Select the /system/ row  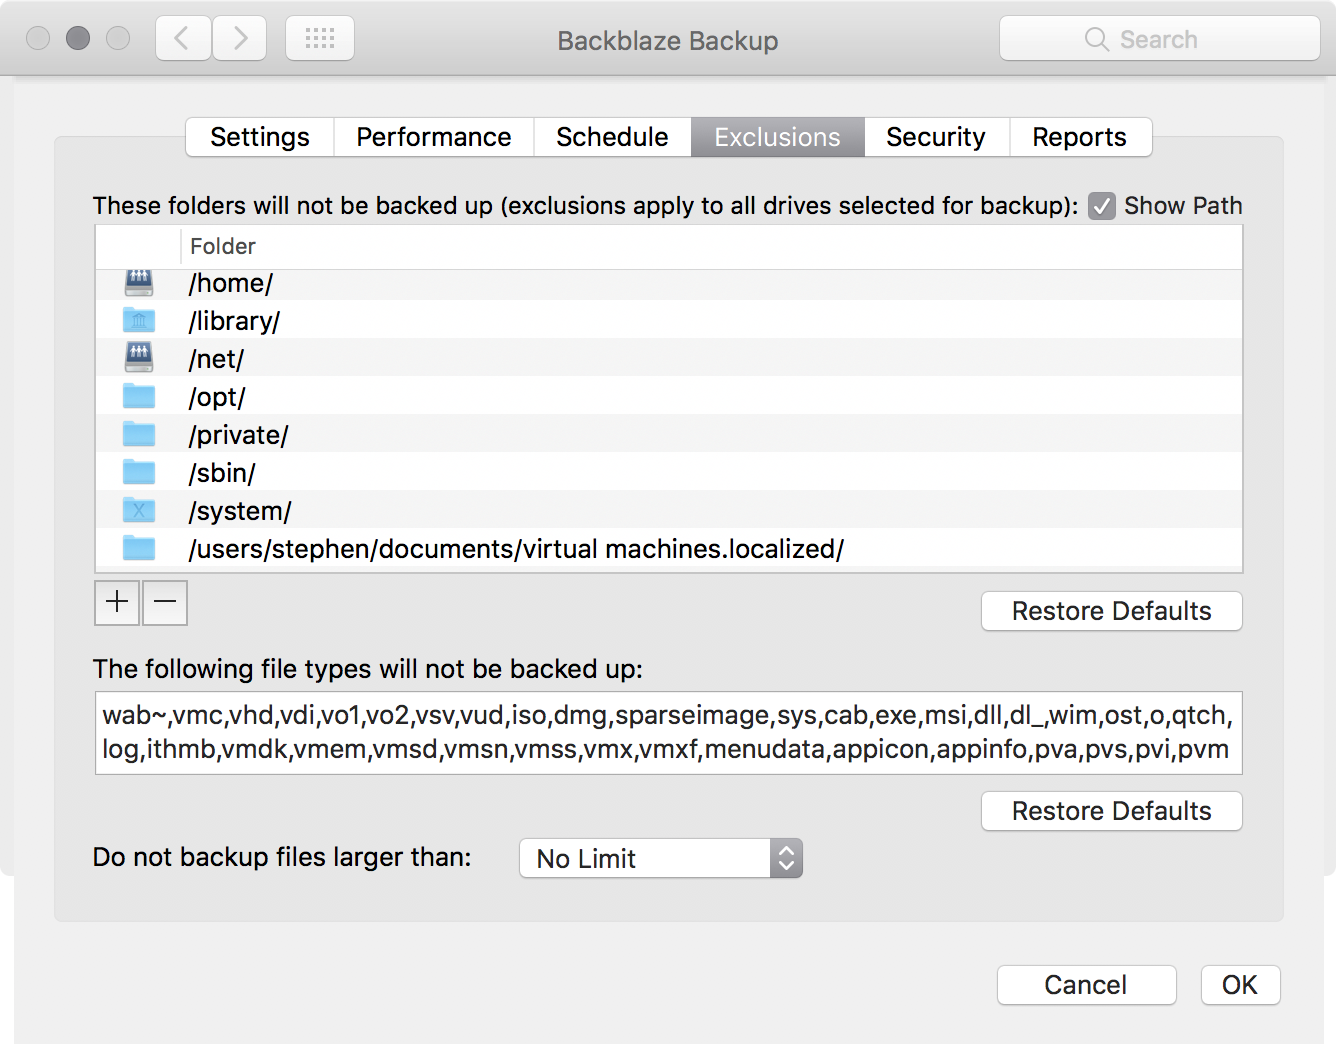669,511
